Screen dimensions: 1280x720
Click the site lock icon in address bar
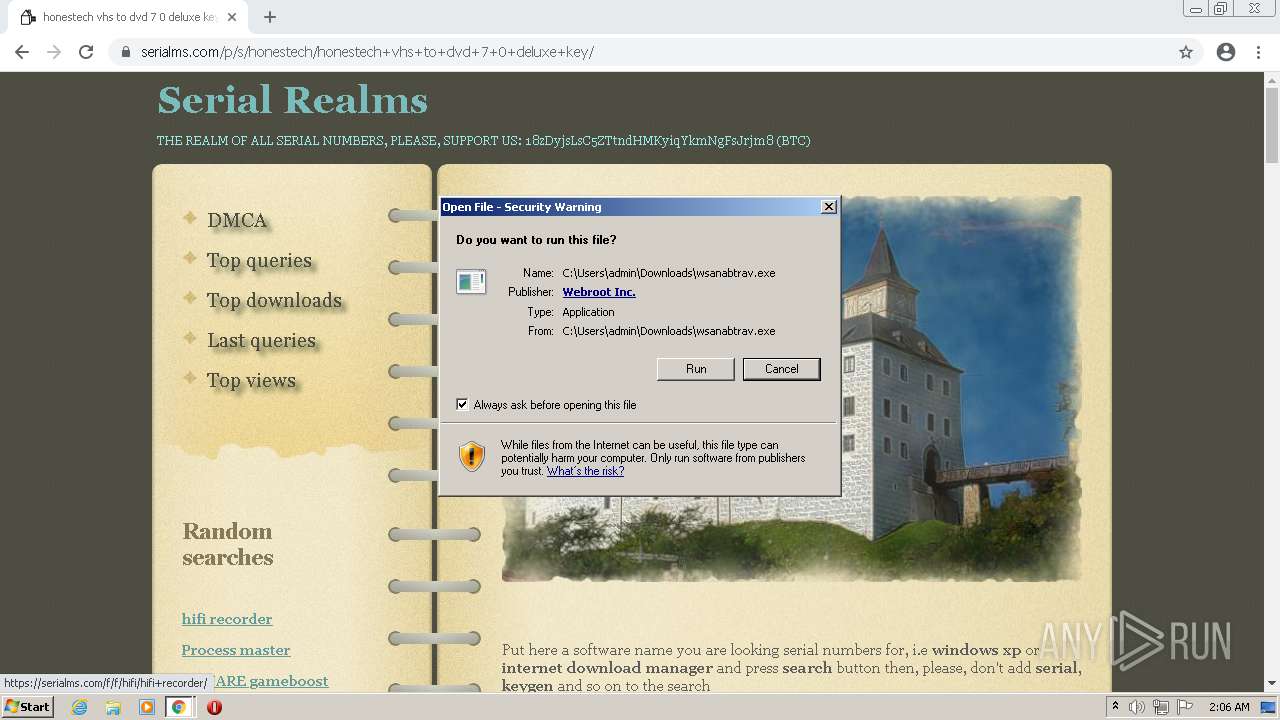[126, 52]
